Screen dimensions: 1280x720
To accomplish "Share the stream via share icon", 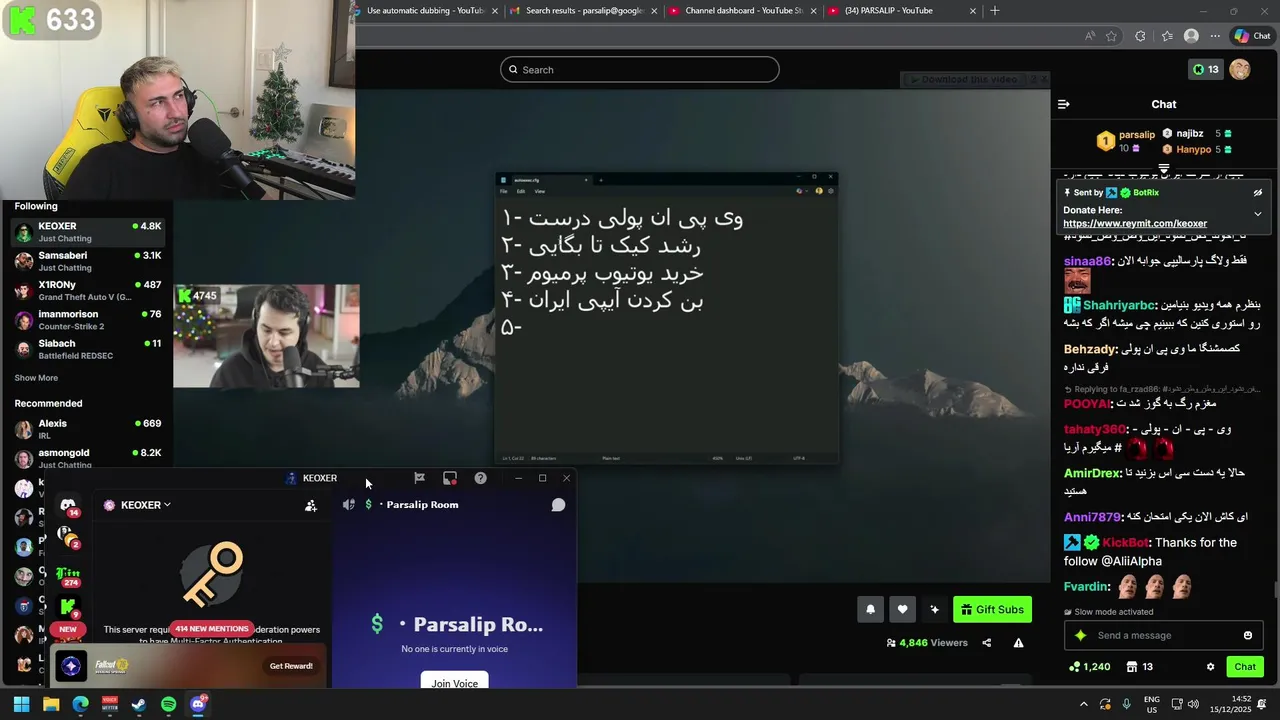I will pyautogui.click(x=987, y=643).
